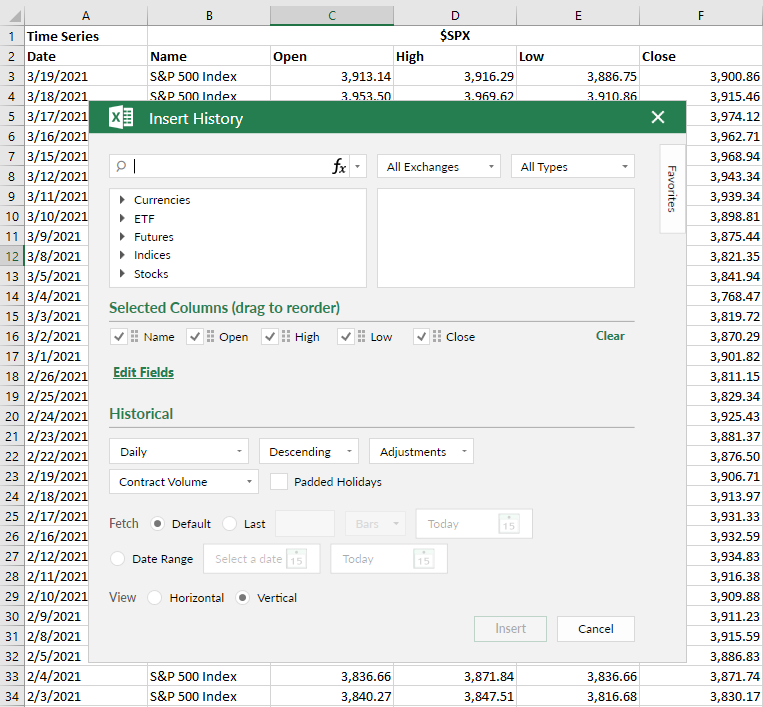This screenshot has width=763, height=707.
Task: Uncheck the Low column checkbox
Action: coord(345,337)
